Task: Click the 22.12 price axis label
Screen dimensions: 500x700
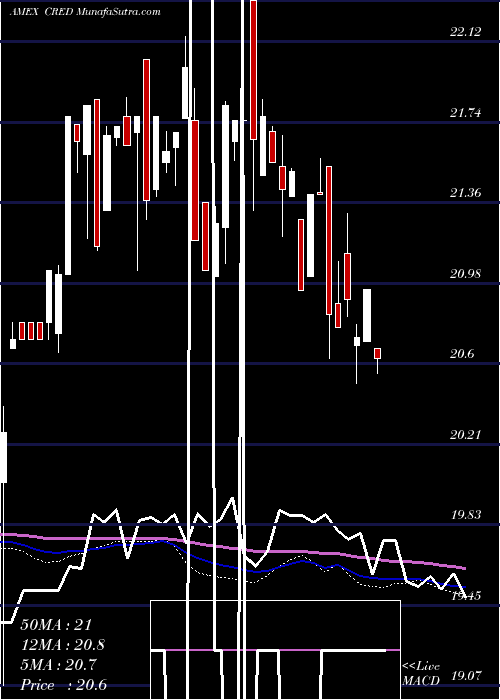Action: pos(466,32)
